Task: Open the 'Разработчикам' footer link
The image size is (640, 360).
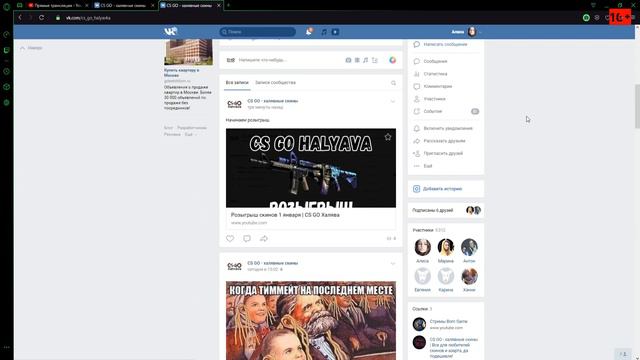Action: tap(192, 128)
